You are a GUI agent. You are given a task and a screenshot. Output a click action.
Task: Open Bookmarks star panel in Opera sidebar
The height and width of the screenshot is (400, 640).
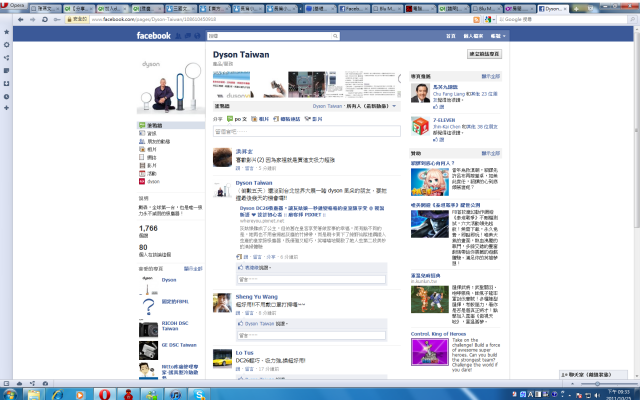[7, 32]
